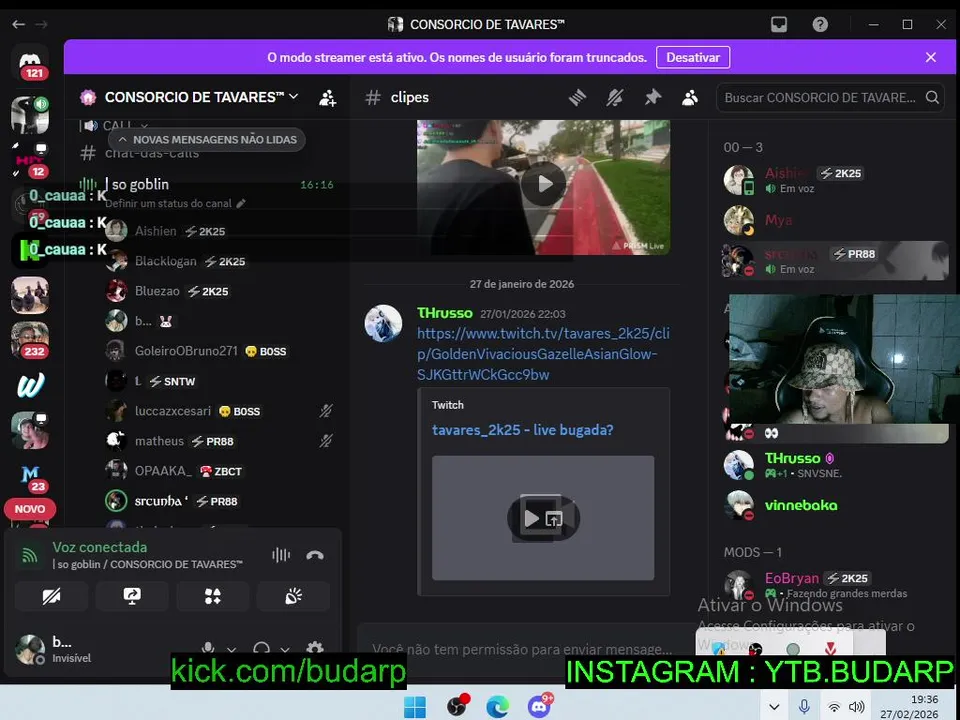
Task: Open Microsoft Edge from taskbar
Action: [x=498, y=707]
